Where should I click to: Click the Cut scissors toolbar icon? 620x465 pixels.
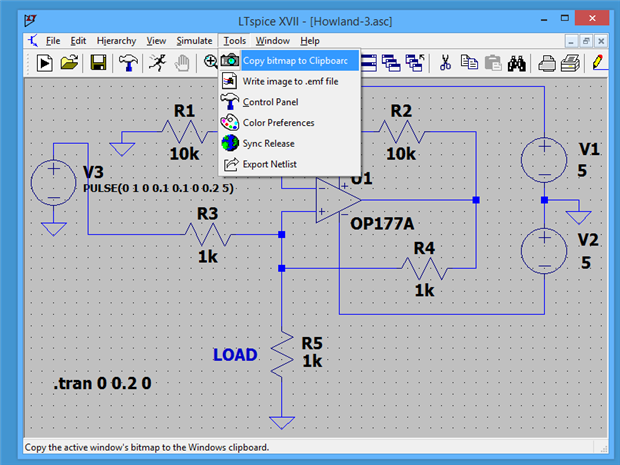(x=446, y=63)
